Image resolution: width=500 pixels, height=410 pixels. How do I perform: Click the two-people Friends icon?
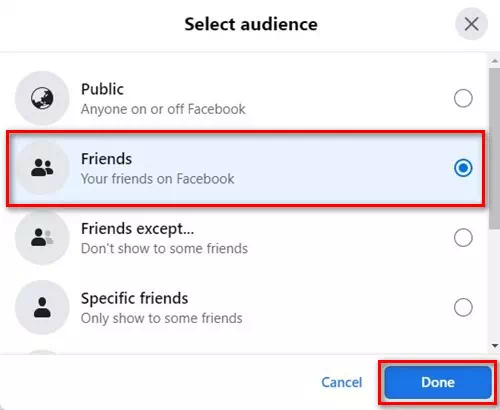42,168
